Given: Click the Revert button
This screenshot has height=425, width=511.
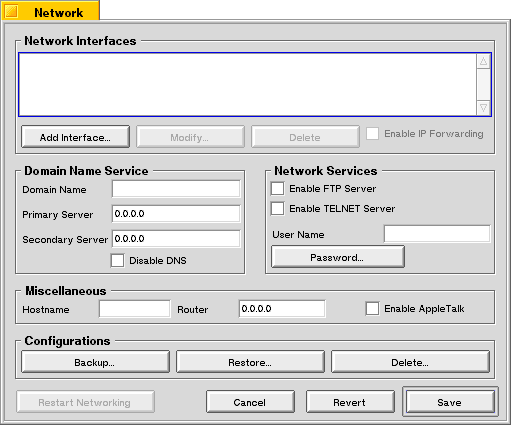Looking at the screenshot, I should click(x=350, y=402).
